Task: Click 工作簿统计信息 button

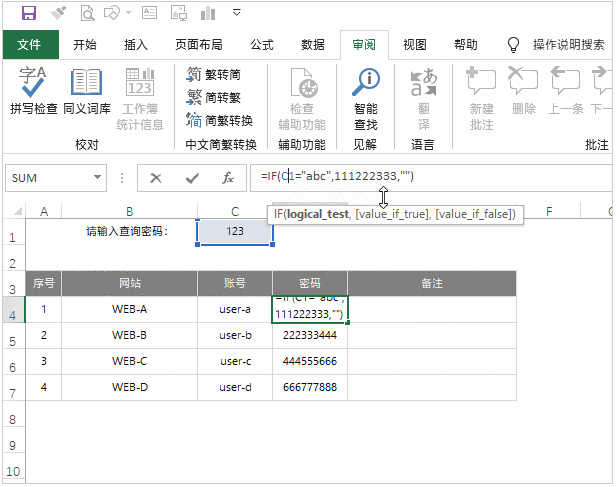Action: tap(140, 99)
